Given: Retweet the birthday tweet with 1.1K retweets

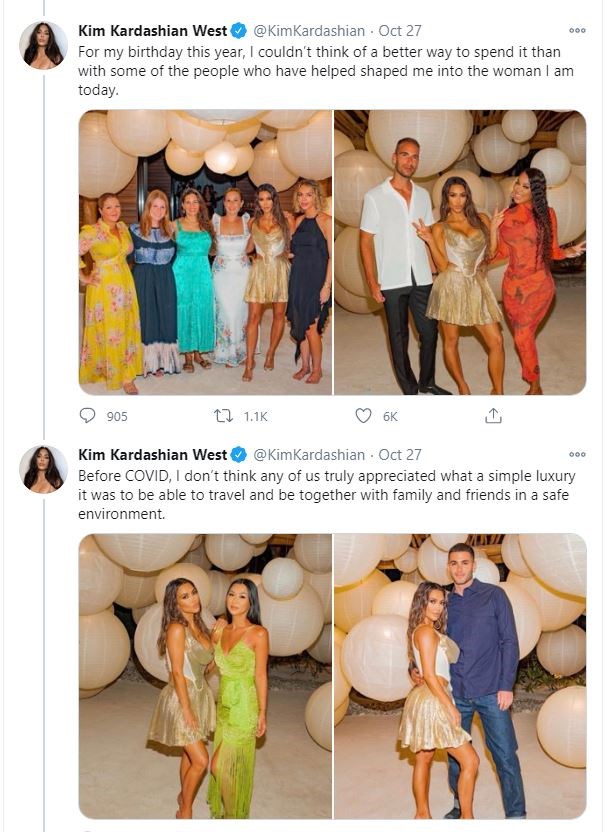Looking at the screenshot, I should 226,416.
